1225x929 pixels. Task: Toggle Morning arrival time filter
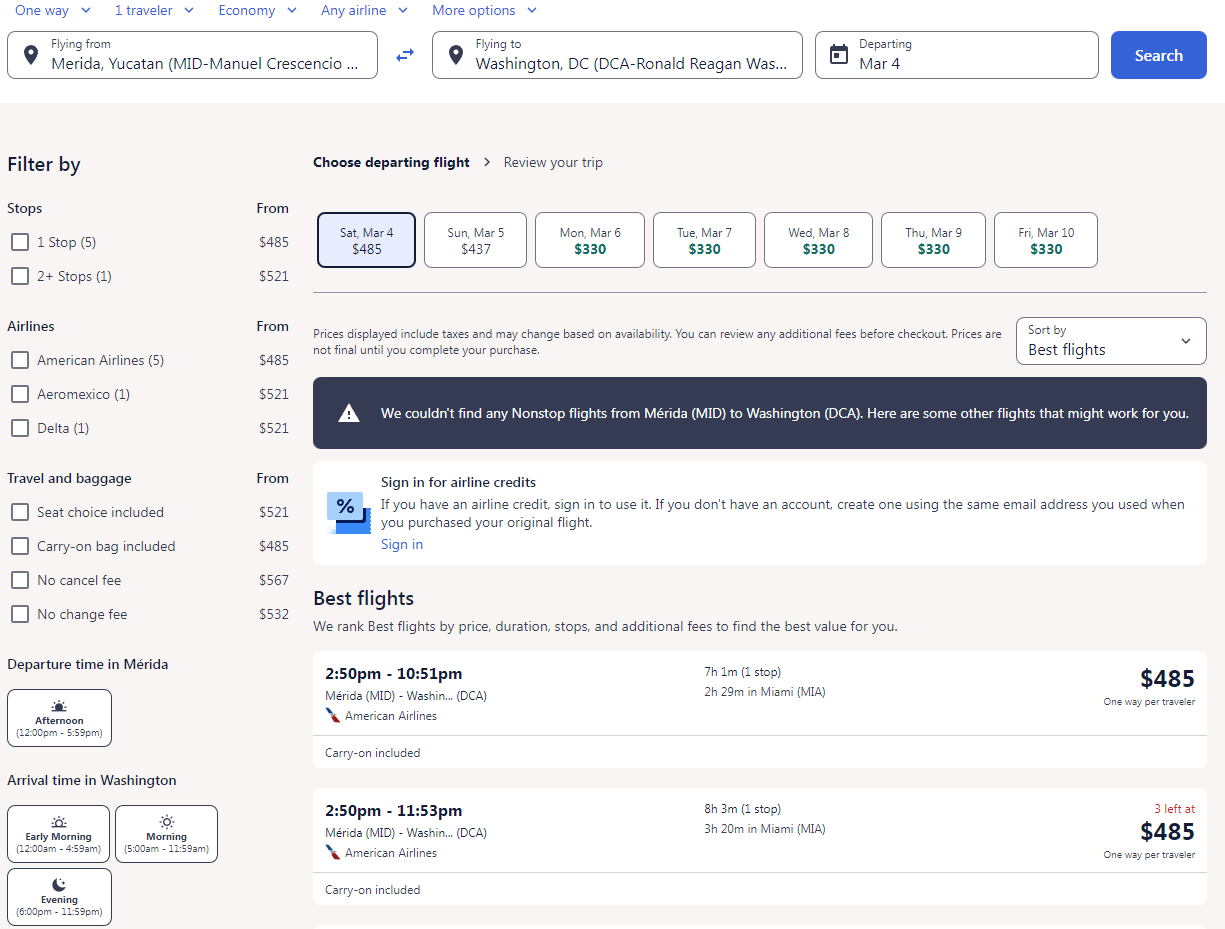(166, 834)
